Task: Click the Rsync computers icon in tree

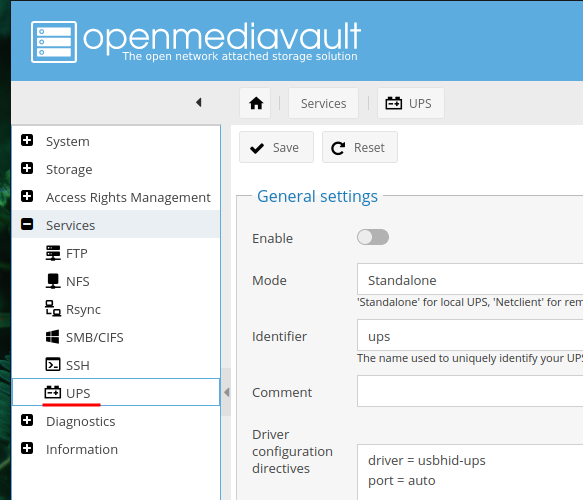Action: [53, 309]
